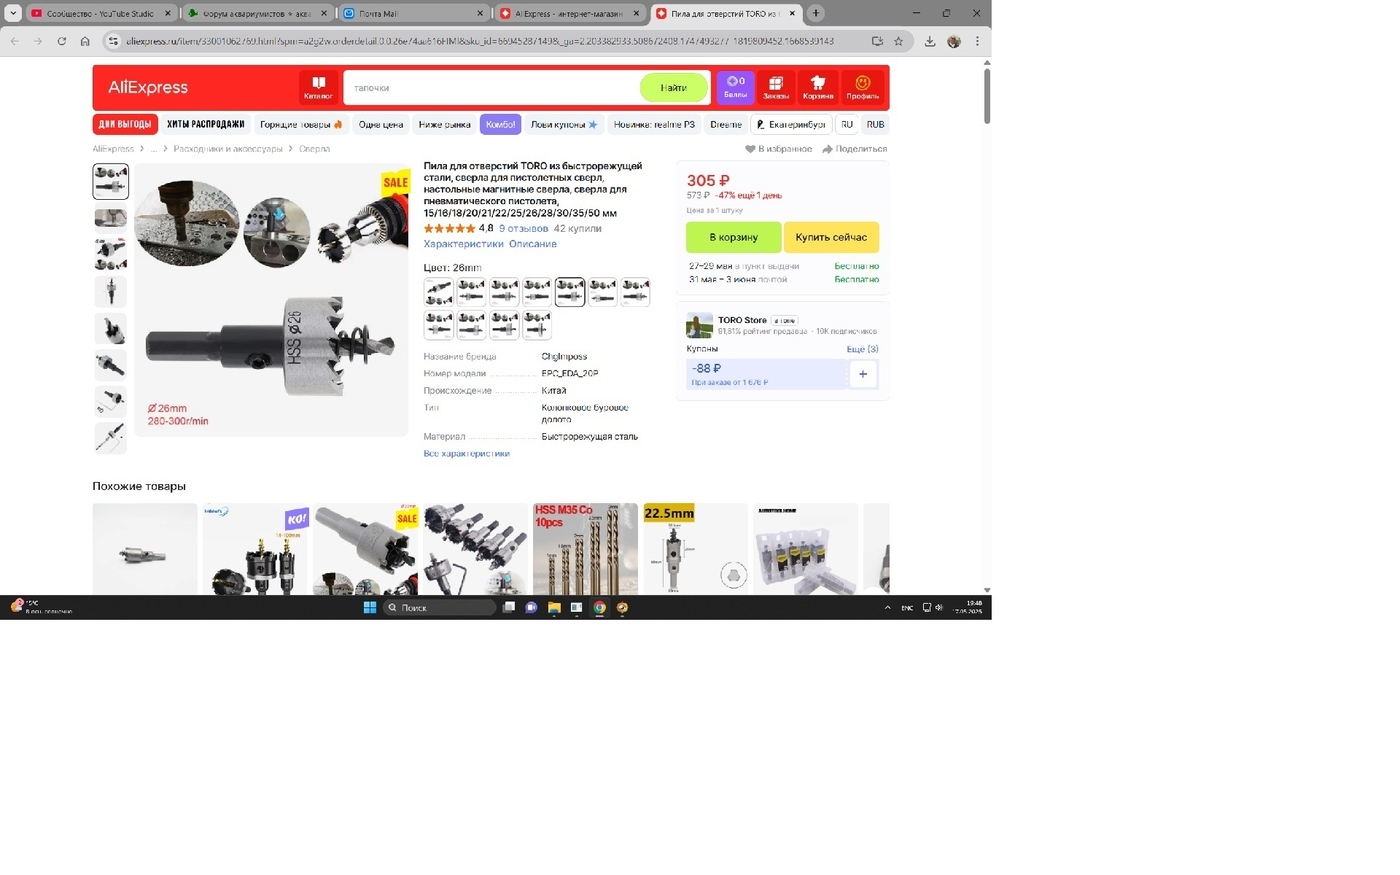Add the -88 ₽ coupon with plus button
Screen dimensions: 1400x875
[x=863, y=374]
